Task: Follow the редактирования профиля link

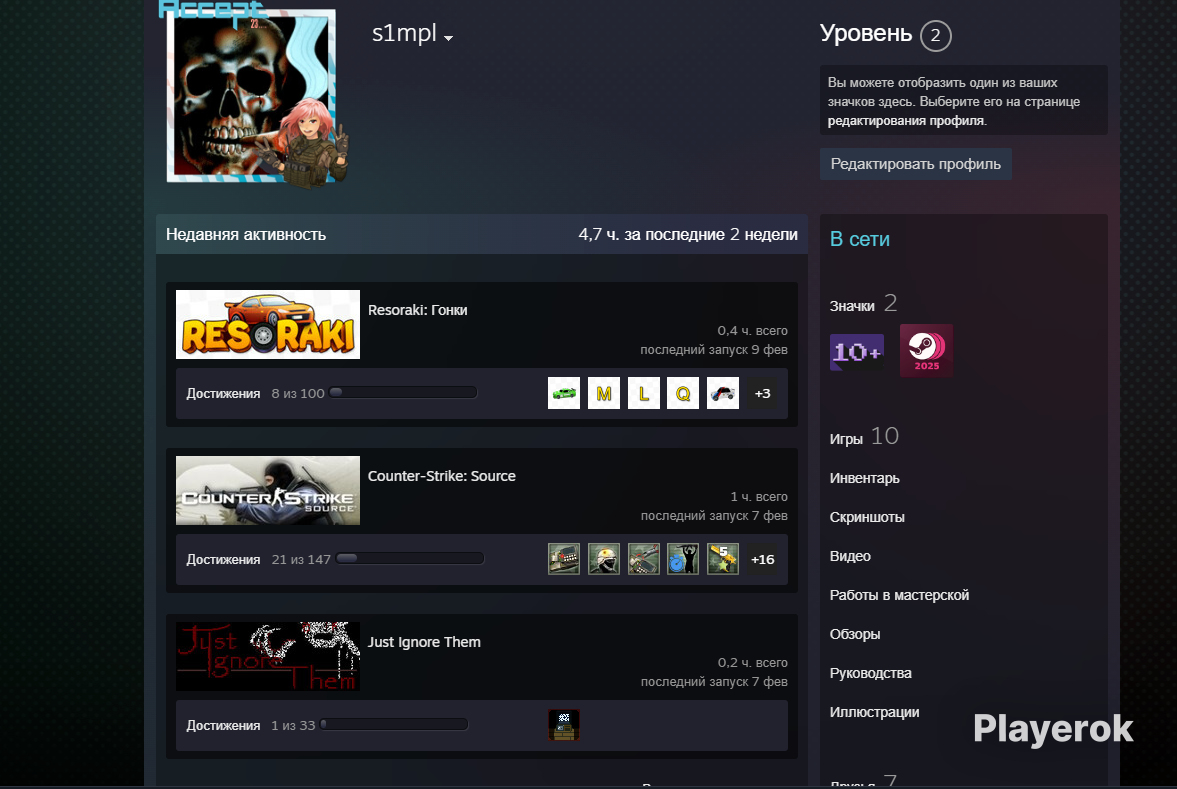Action: click(906, 120)
